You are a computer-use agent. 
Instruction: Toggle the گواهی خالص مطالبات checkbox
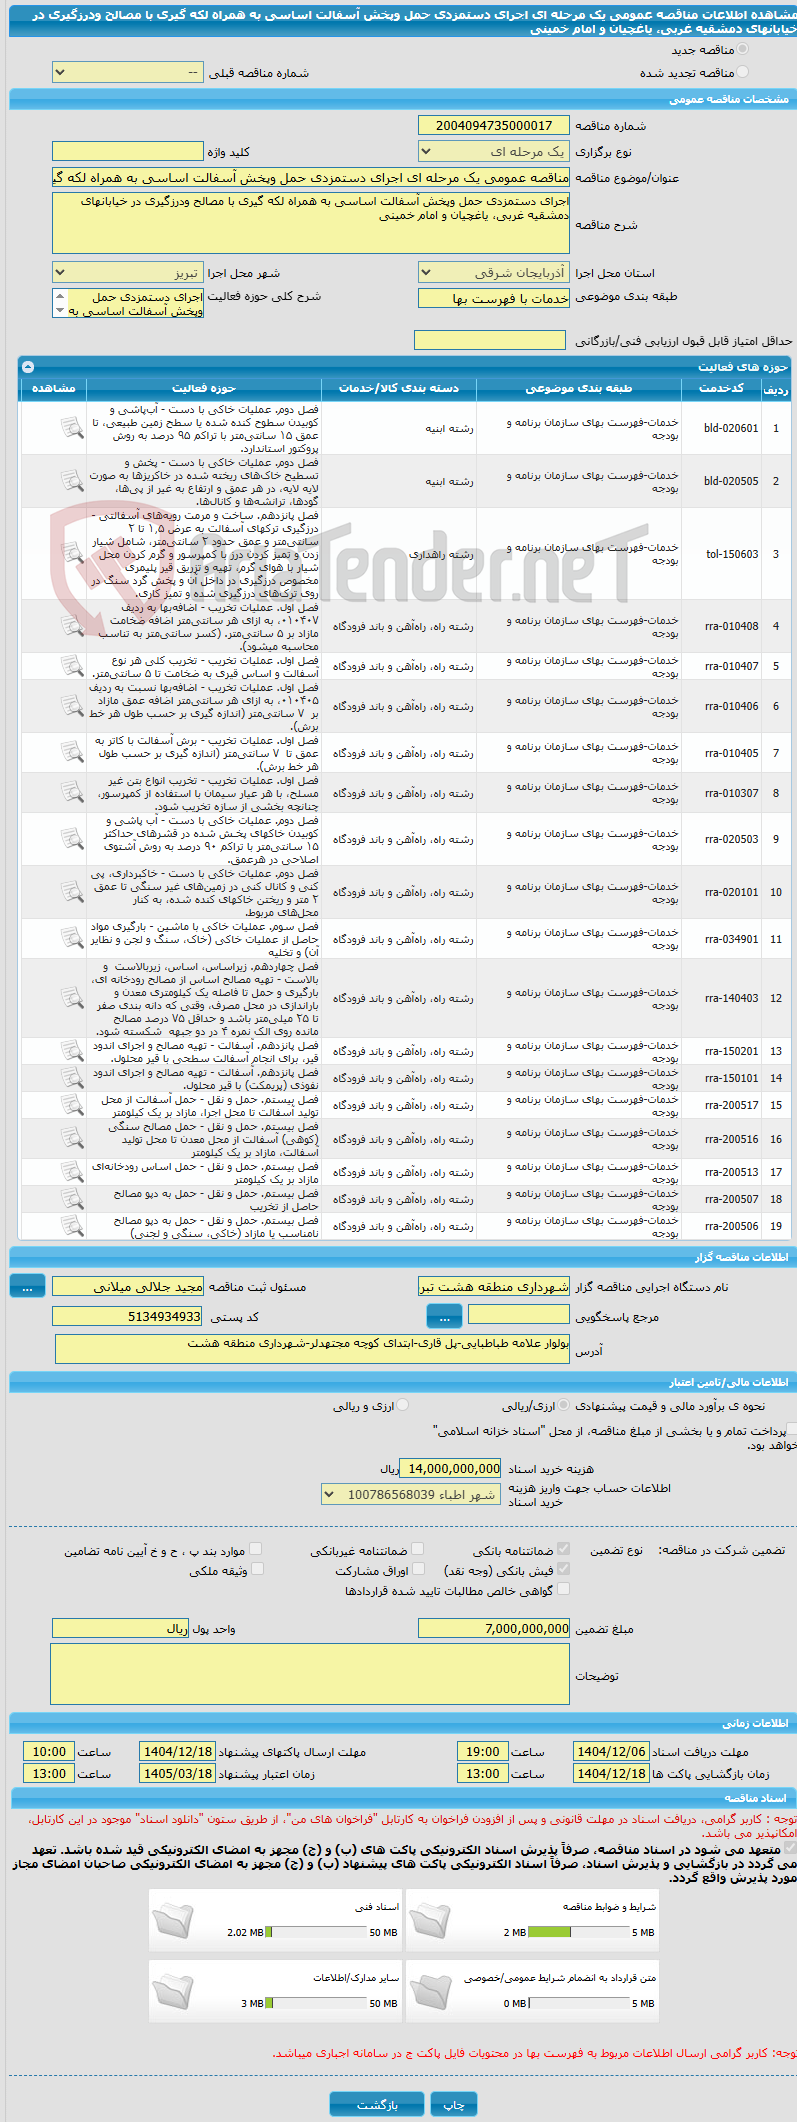point(563,1589)
